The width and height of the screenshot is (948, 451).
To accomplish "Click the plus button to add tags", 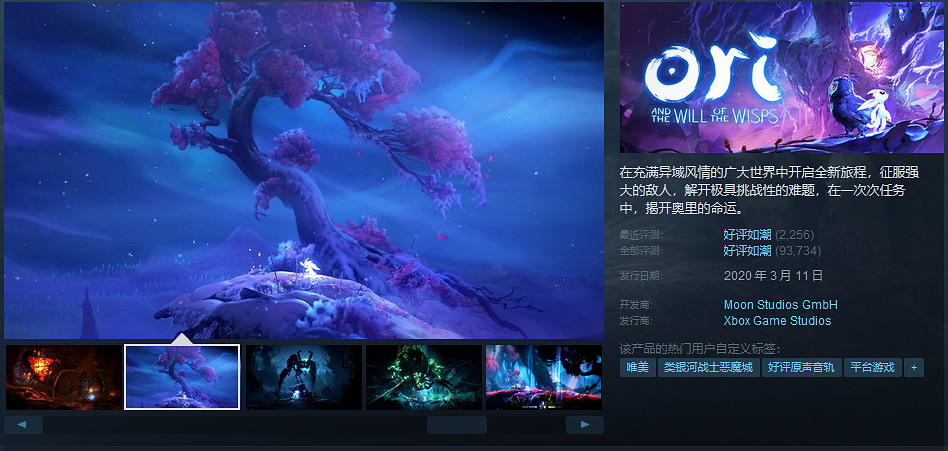I will point(914,368).
